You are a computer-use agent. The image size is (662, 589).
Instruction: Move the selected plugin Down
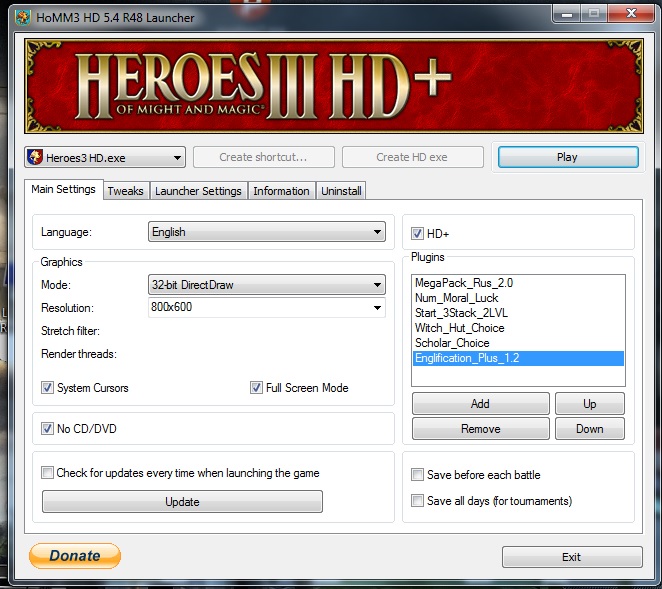click(x=590, y=429)
